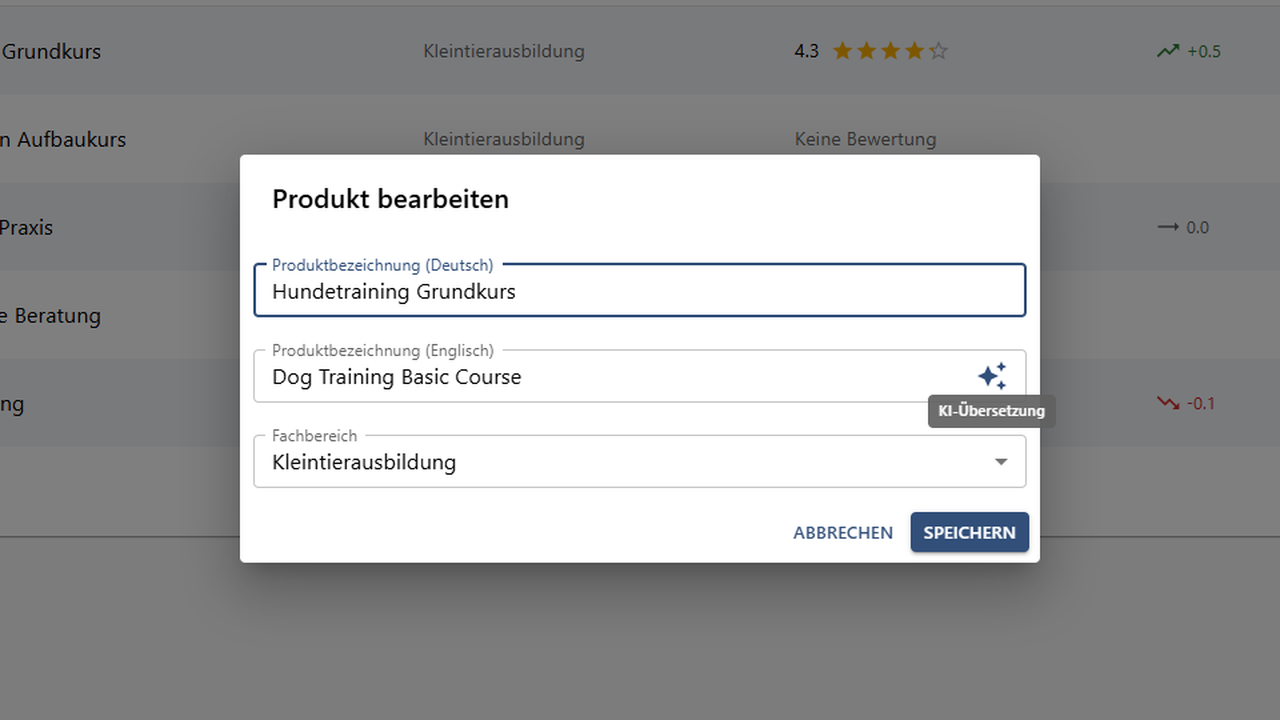The width and height of the screenshot is (1280, 720).
Task: Click the Grundkurs row name in background
Action: pyautogui.click(x=51, y=51)
